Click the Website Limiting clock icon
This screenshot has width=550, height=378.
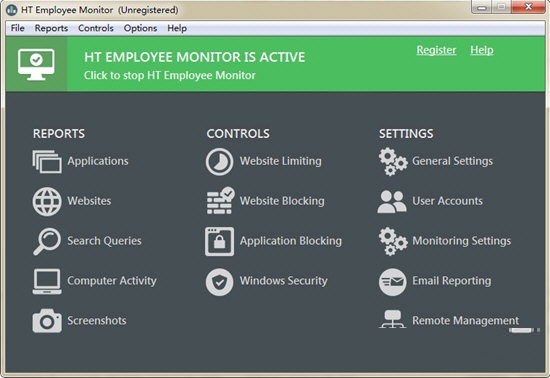pos(219,162)
